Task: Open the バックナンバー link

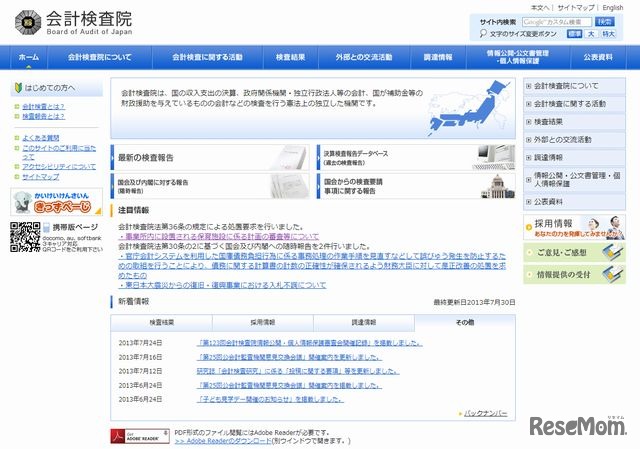Action: pos(486,413)
